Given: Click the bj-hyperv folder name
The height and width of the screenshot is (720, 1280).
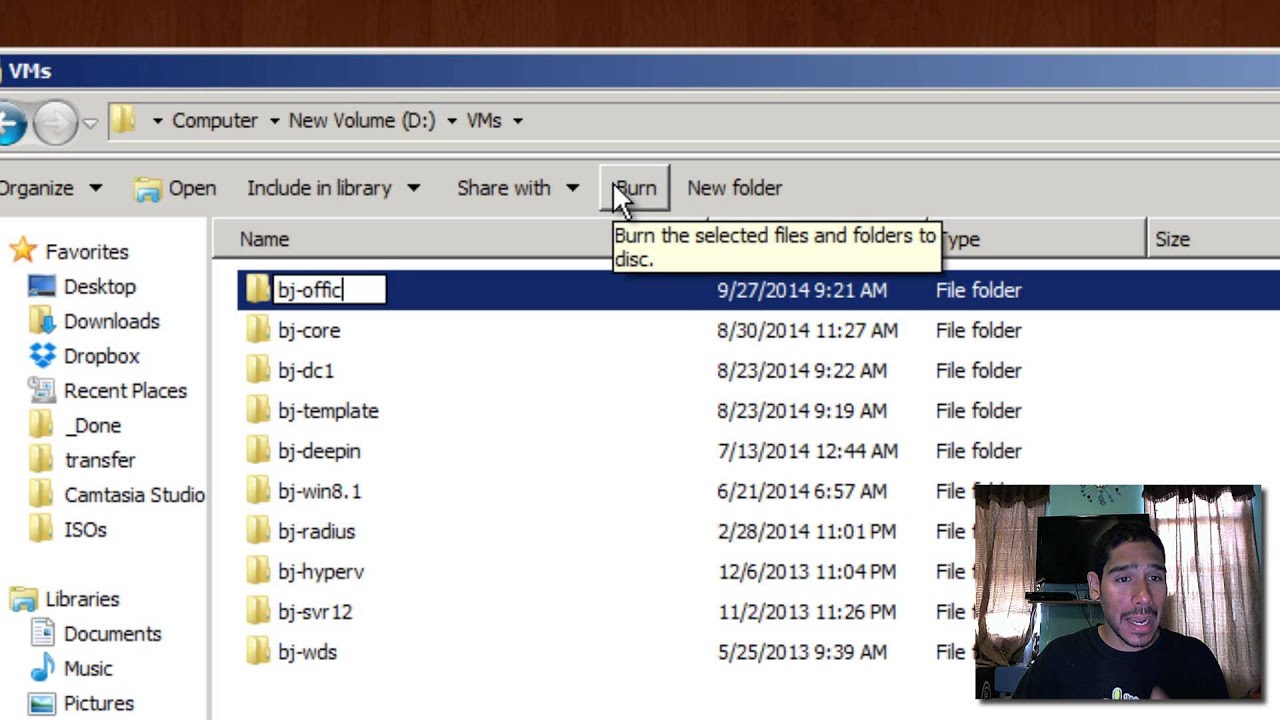Looking at the screenshot, I should pyautogui.click(x=321, y=572).
